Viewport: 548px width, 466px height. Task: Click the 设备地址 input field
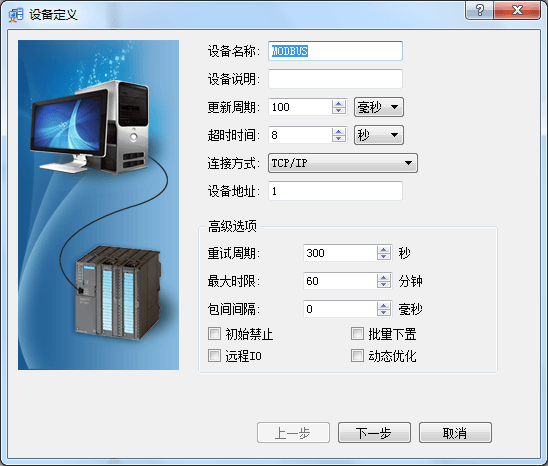(x=336, y=191)
